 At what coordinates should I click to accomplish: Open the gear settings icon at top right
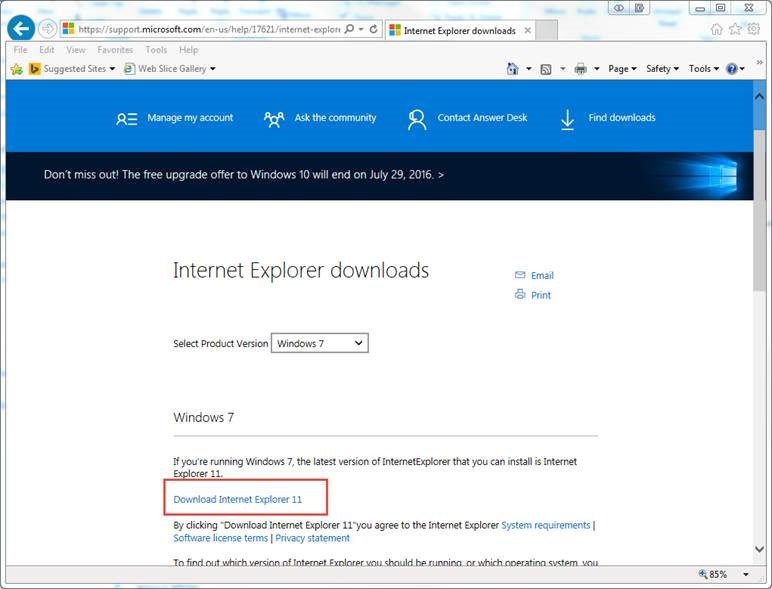(754, 29)
